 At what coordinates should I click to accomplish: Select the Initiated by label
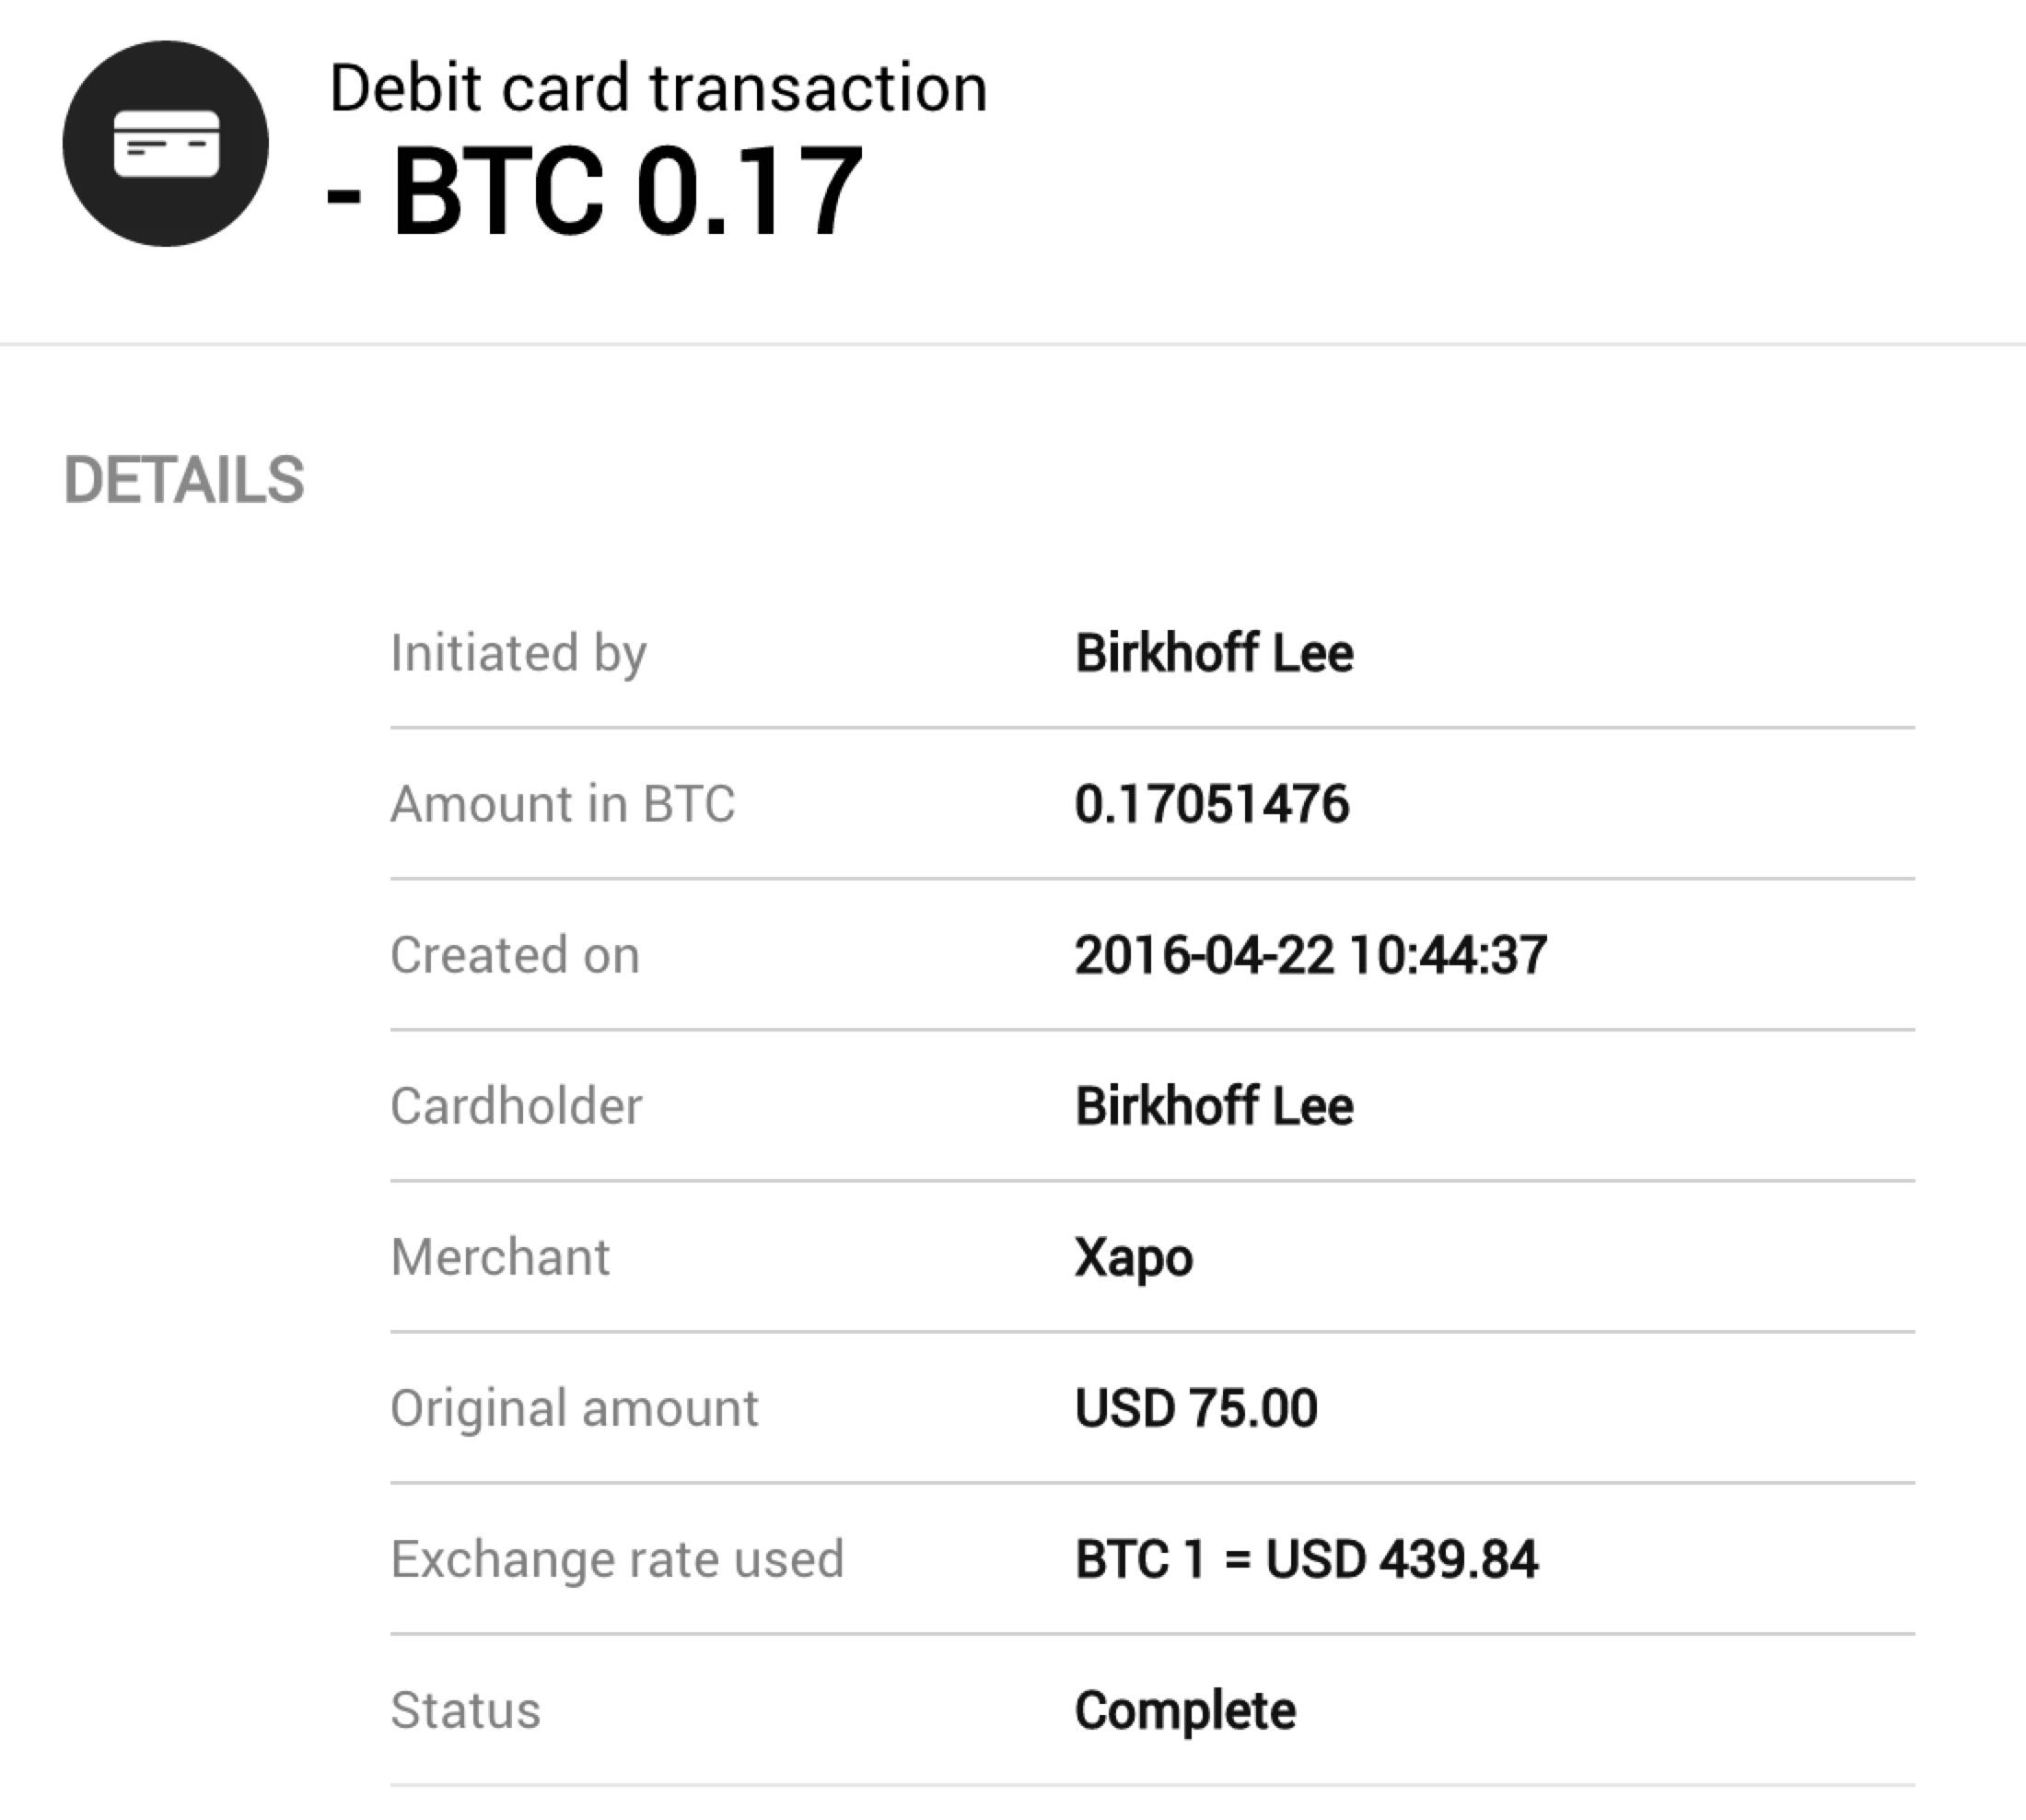[x=519, y=654]
